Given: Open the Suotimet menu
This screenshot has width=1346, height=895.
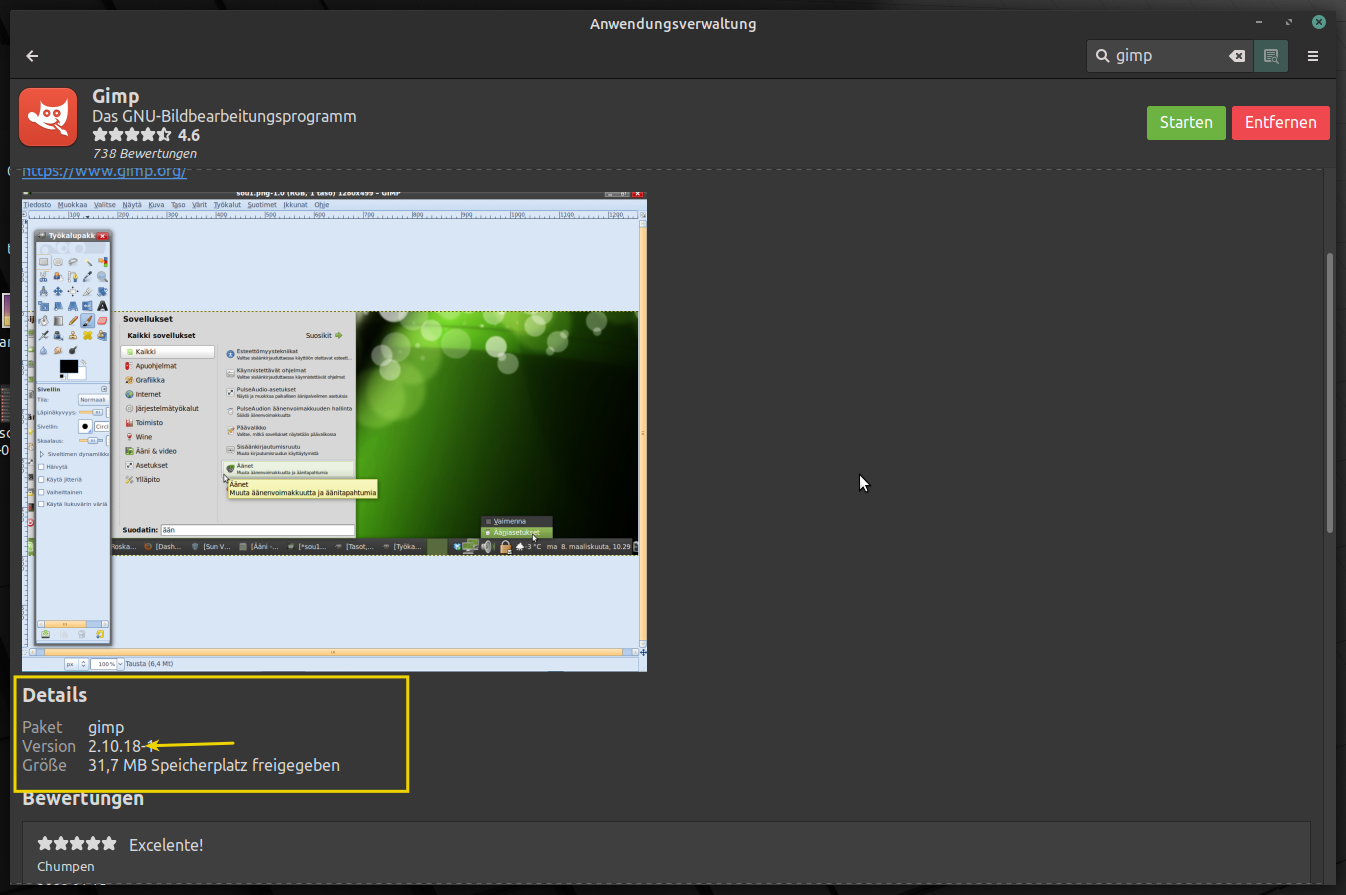Looking at the screenshot, I should 261,204.
